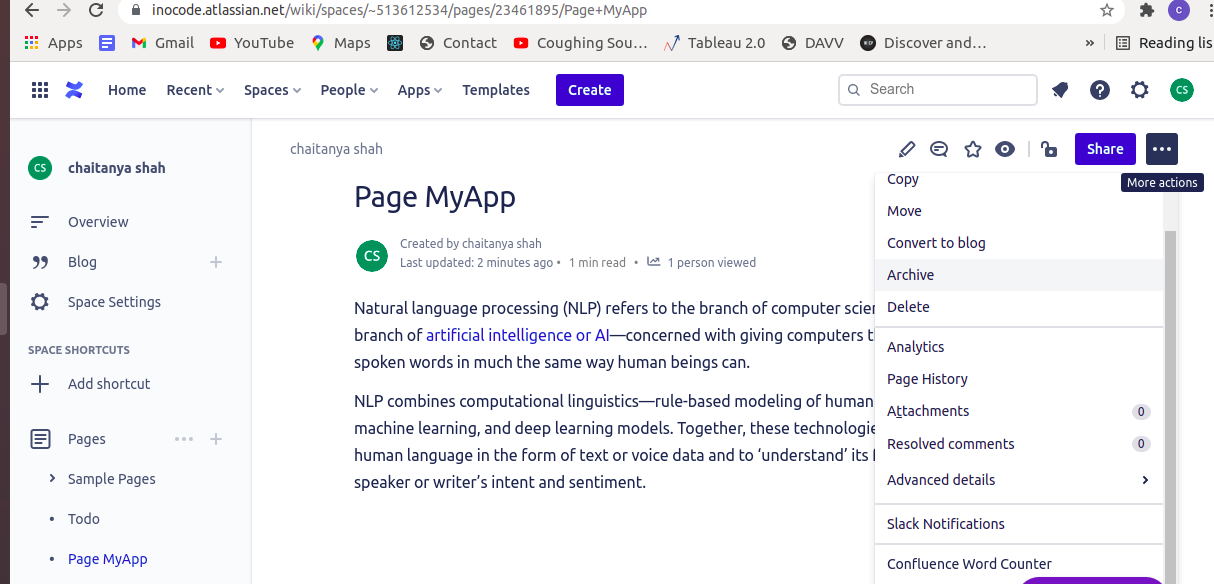Image resolution: width=1214 pixels, height=584 pixels.
Task: Open Page History
Action: click(x=1019, y=379)
